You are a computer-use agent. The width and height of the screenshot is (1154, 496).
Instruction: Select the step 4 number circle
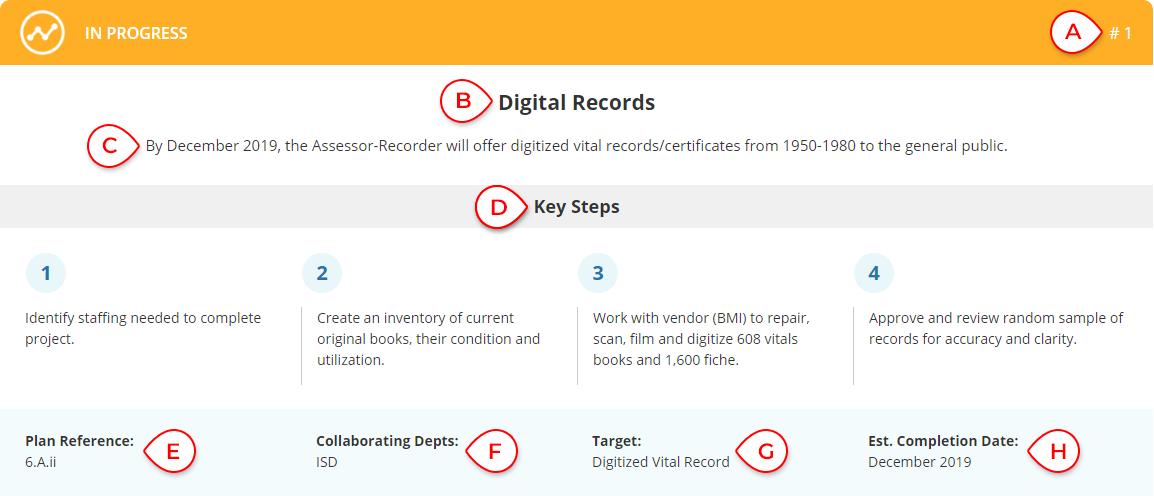pyautogui.click(x=874, y=274)
